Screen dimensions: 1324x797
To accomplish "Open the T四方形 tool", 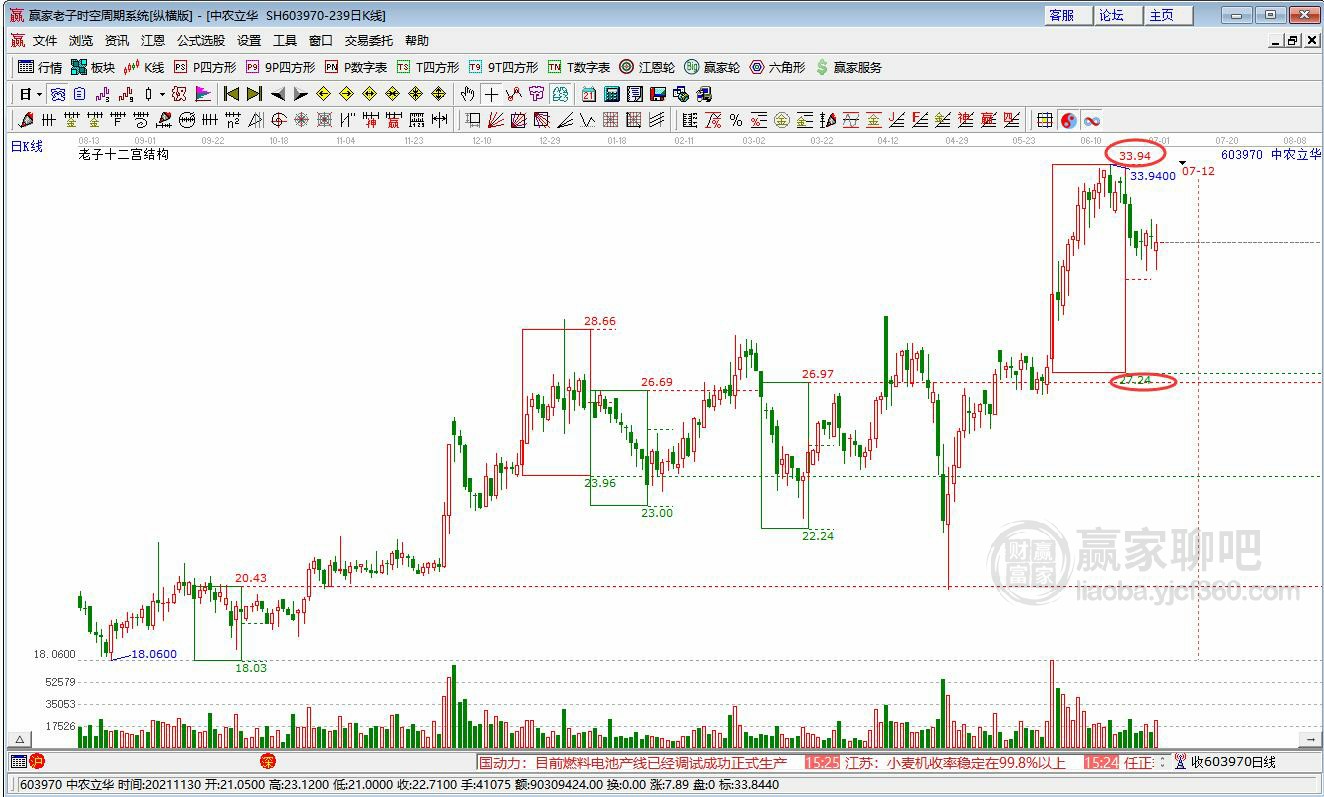I will 428,67.
